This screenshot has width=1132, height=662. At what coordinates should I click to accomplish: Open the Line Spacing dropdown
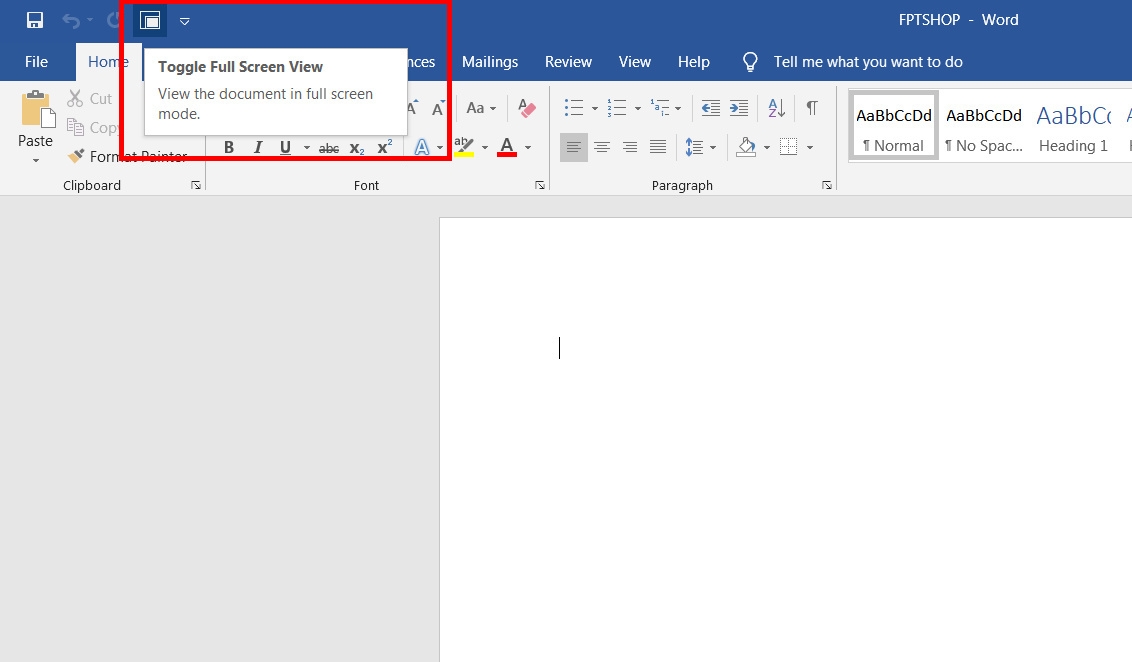[x=701, y=146]
